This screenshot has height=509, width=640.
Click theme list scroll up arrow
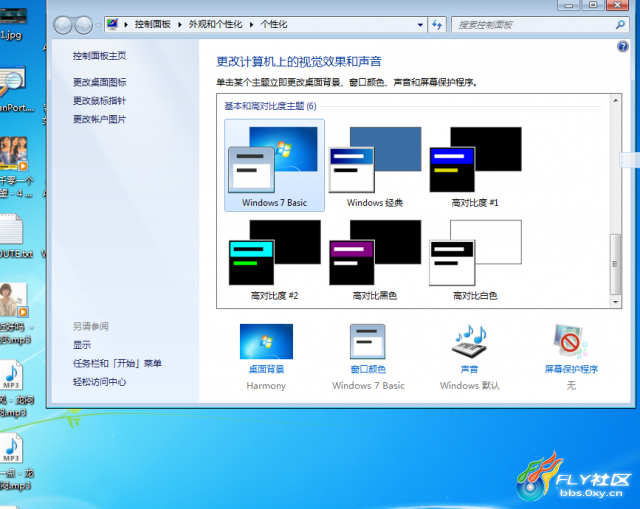pyautogui.click(x=616, y=100)
